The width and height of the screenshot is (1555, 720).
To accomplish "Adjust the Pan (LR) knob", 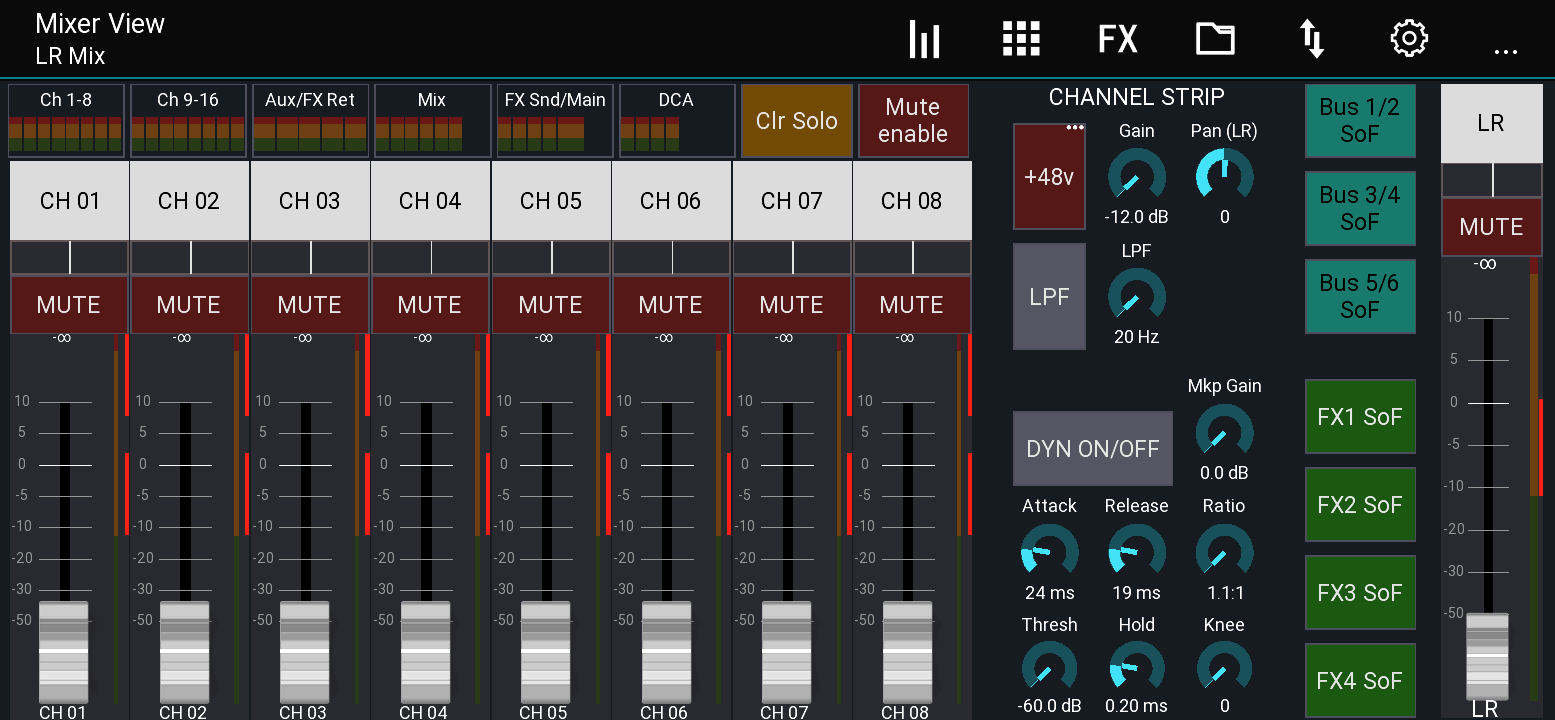I will pyautogui.click(x=1224, y=177).
